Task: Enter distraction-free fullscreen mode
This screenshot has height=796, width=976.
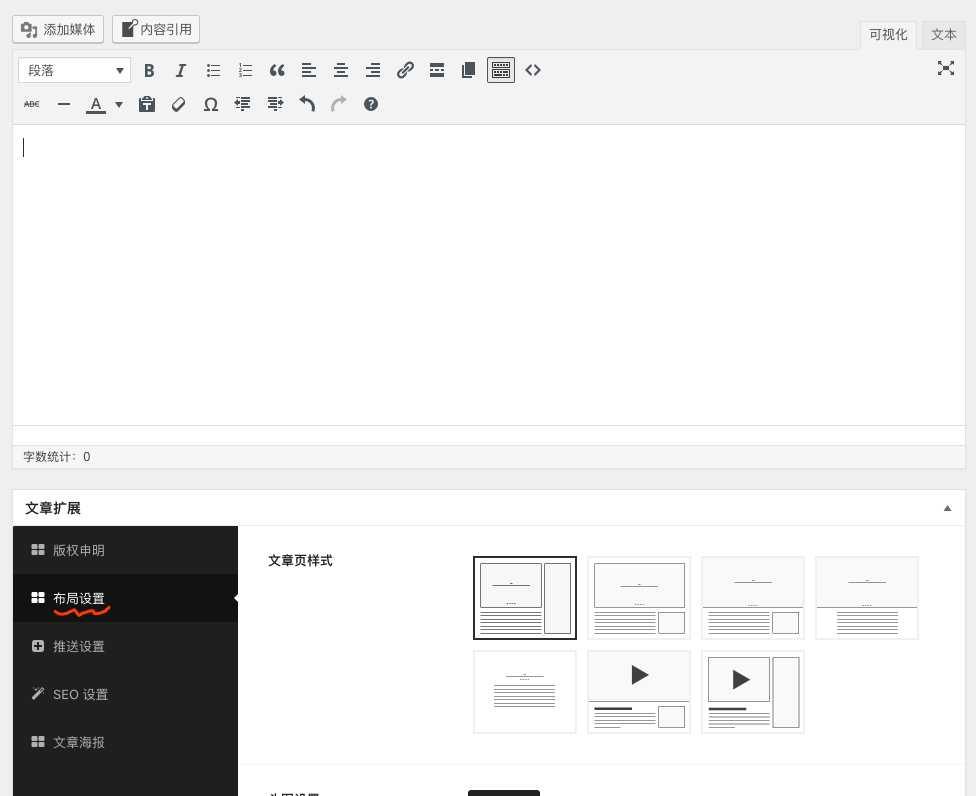Action: click(946, 68)
